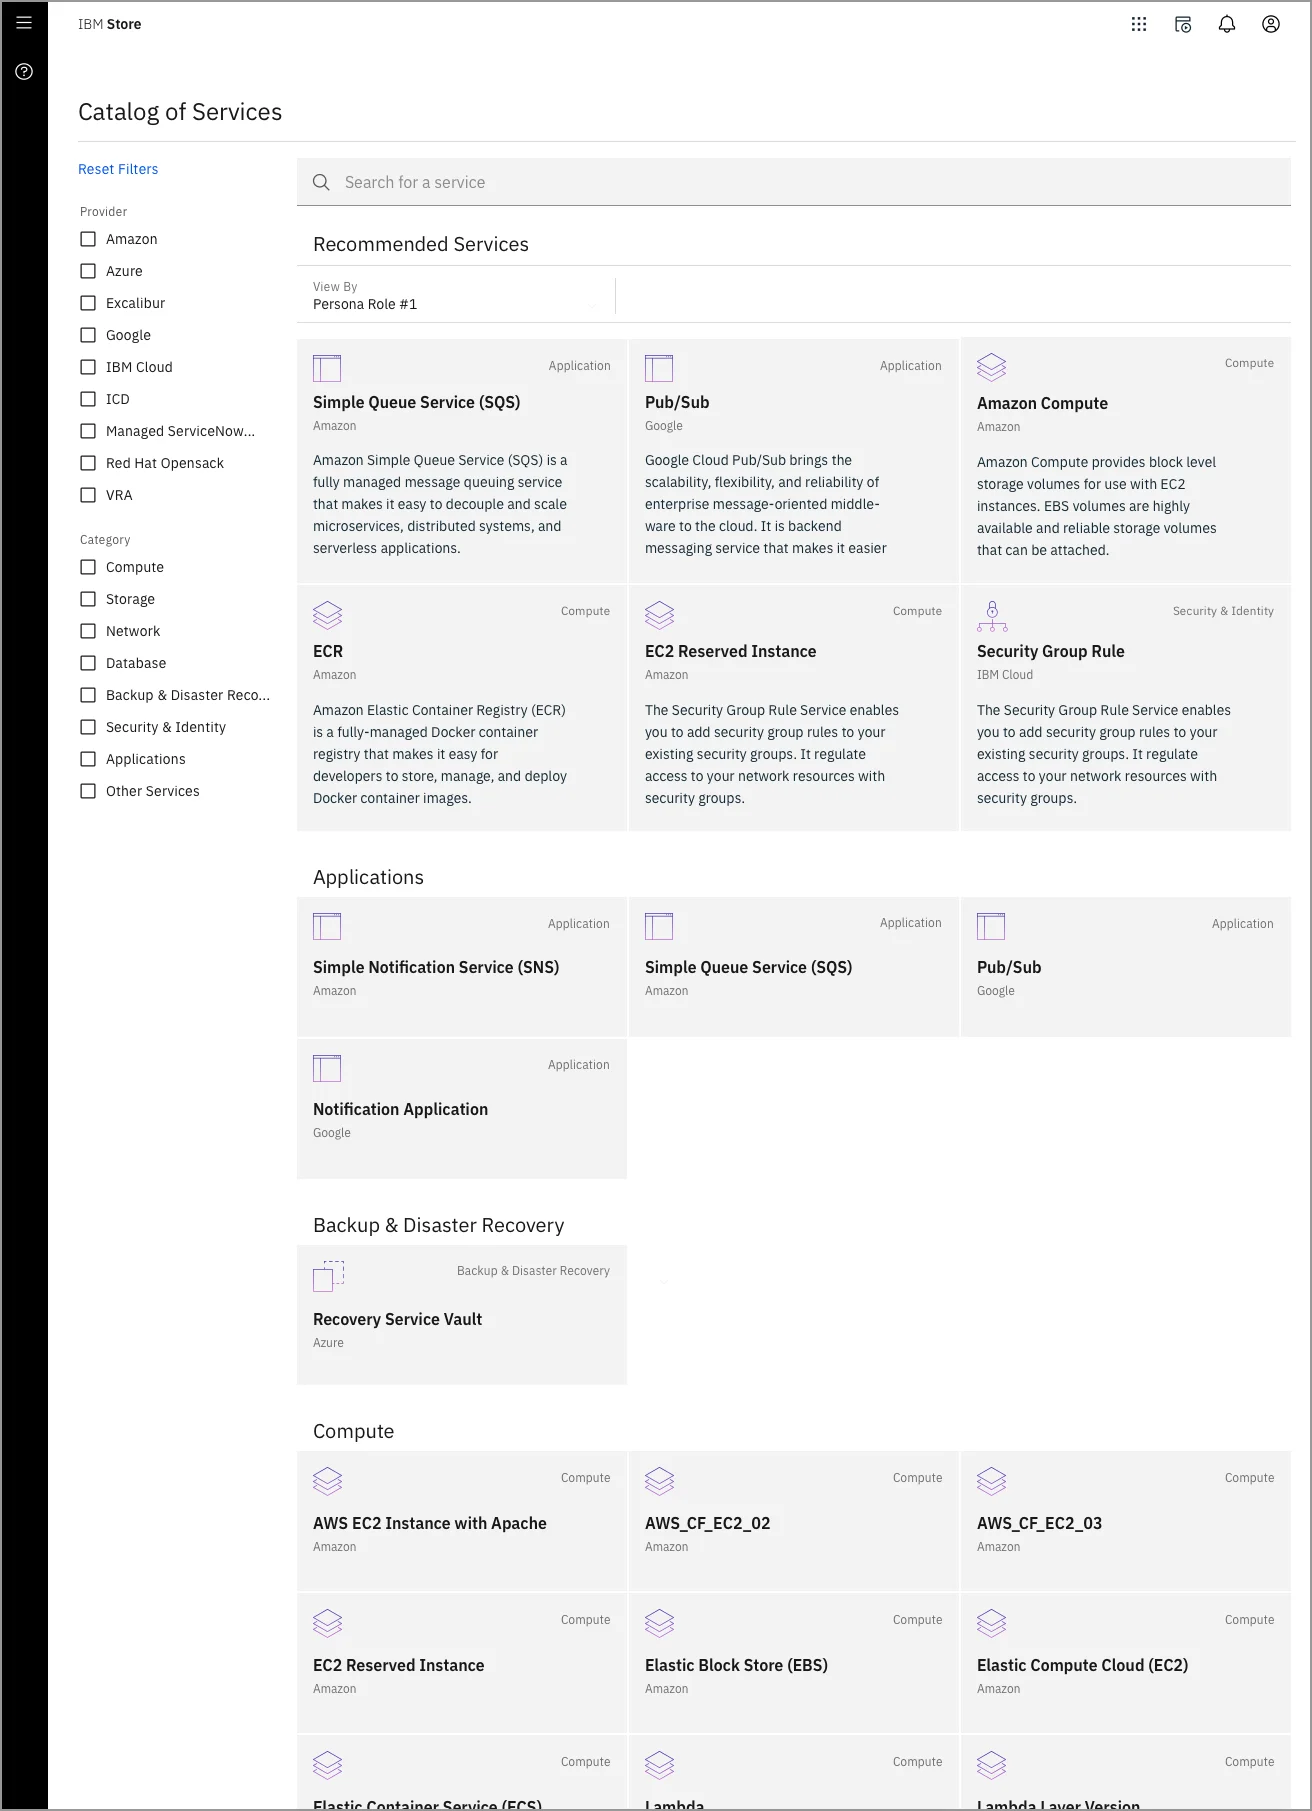This screenshot has width=1312, height=1811.
Task: Click the icon on Elastic Block Store (EBS) card
Action: click(659, 1623)
